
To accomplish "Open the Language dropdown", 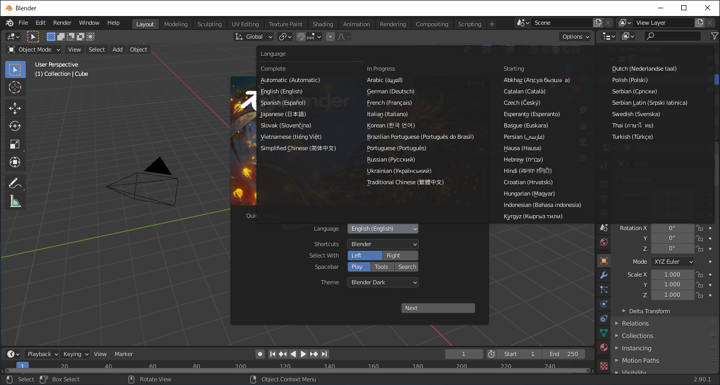I will [x=382, y=229].
